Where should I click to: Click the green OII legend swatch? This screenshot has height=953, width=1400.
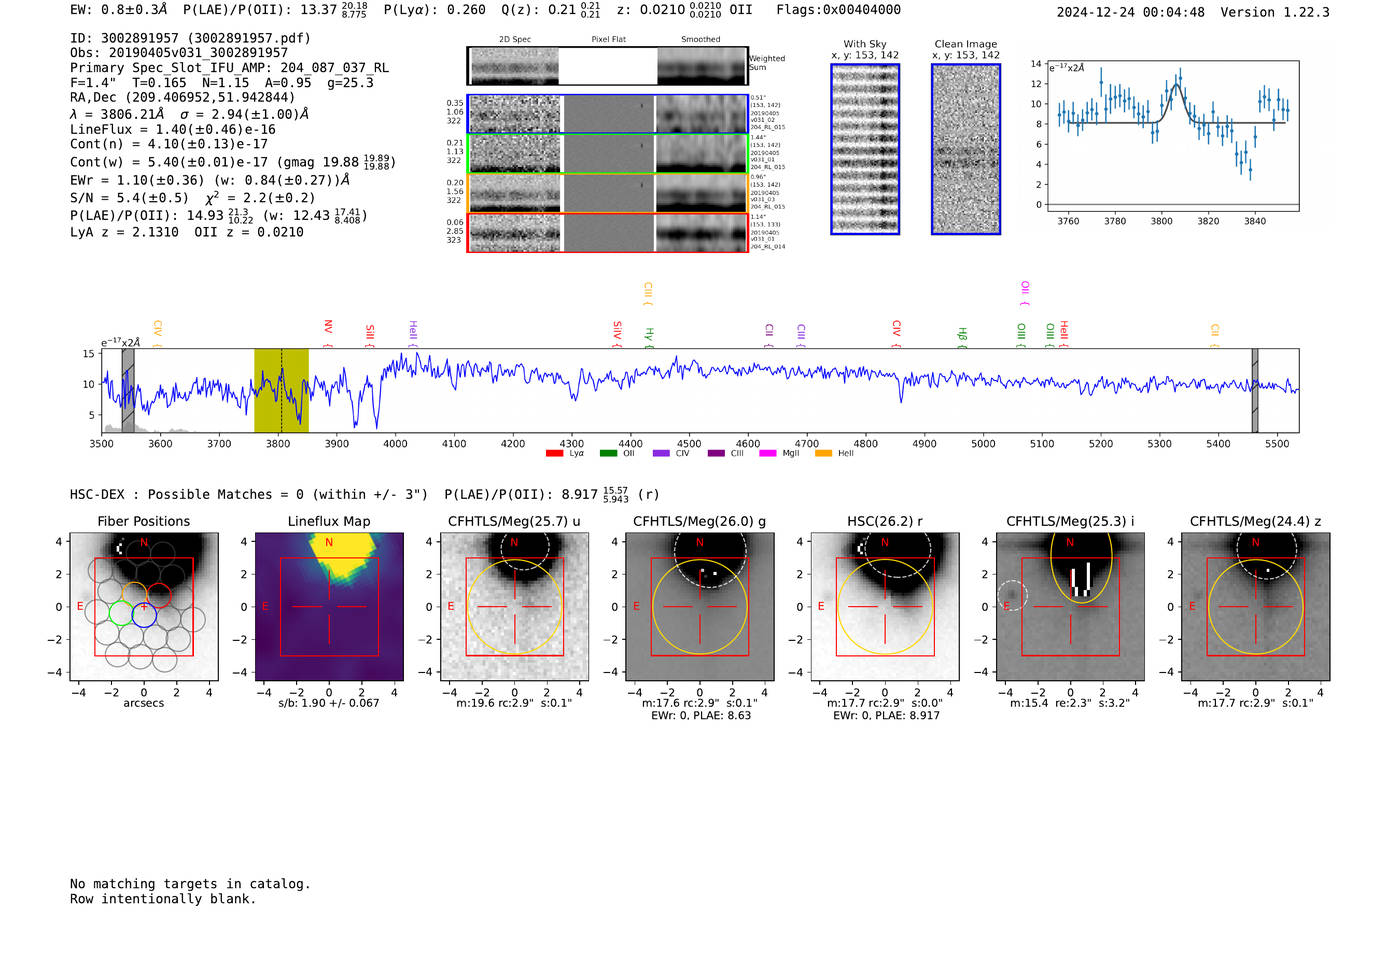(x=608, y=453)
